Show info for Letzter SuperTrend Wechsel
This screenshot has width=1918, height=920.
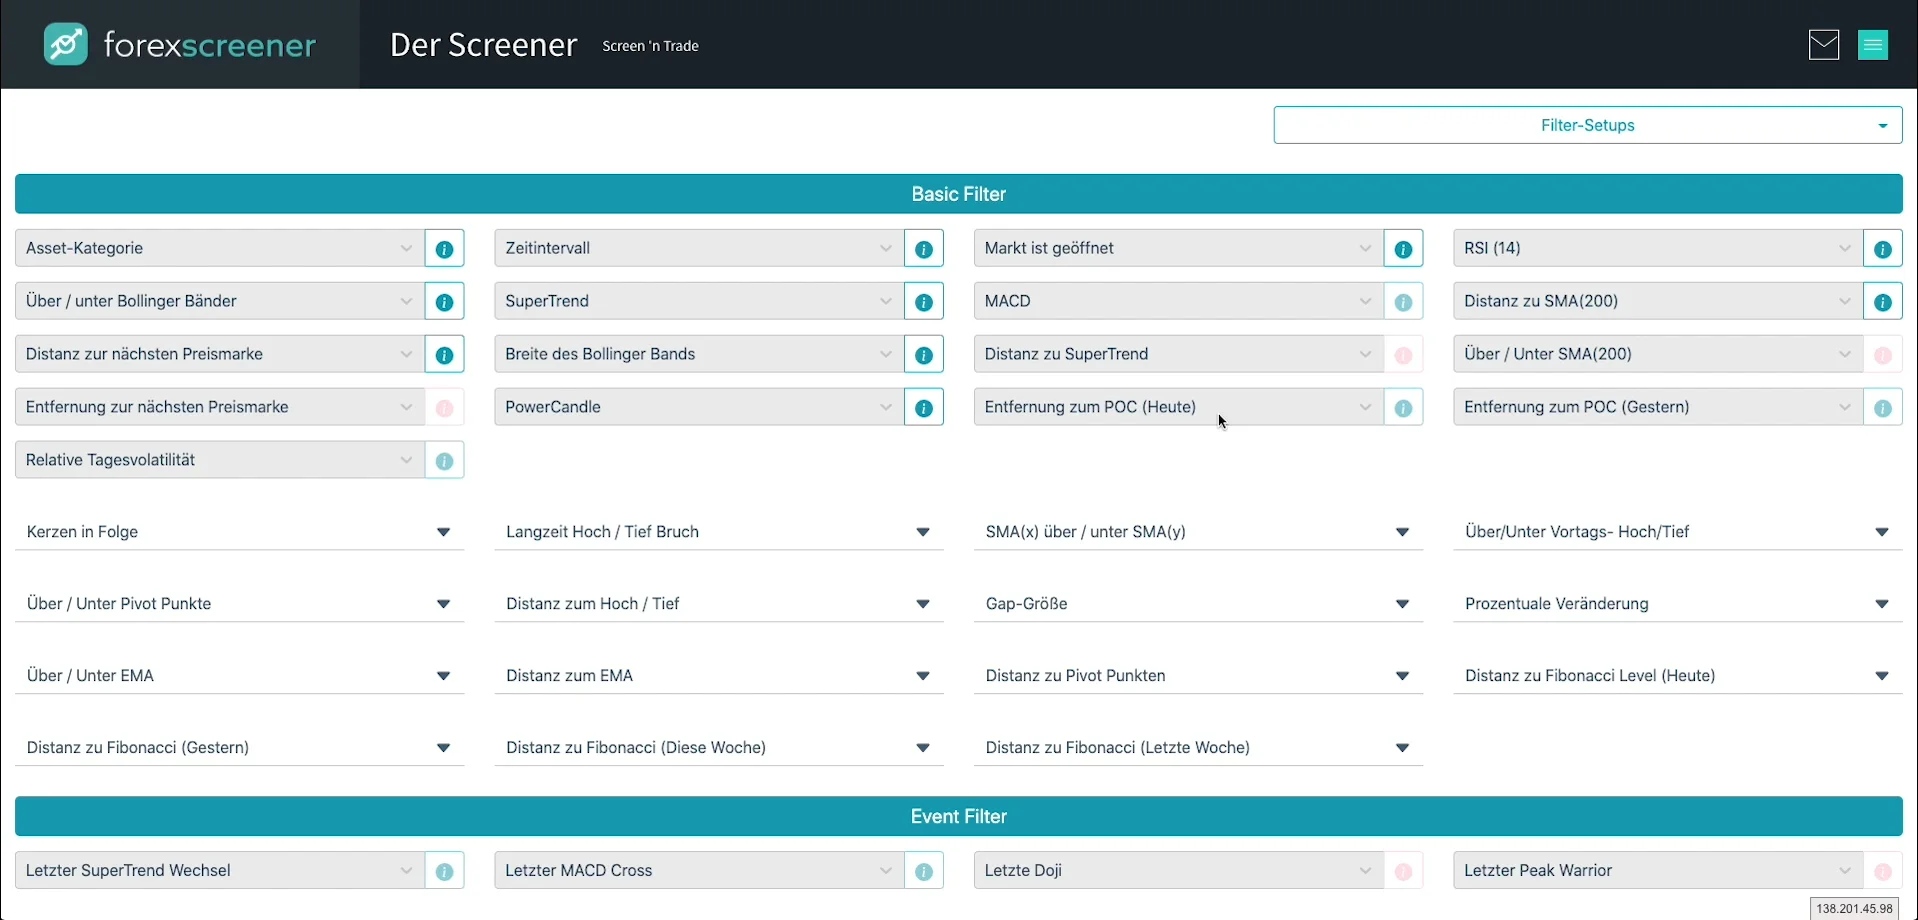(x=444, y=871)
